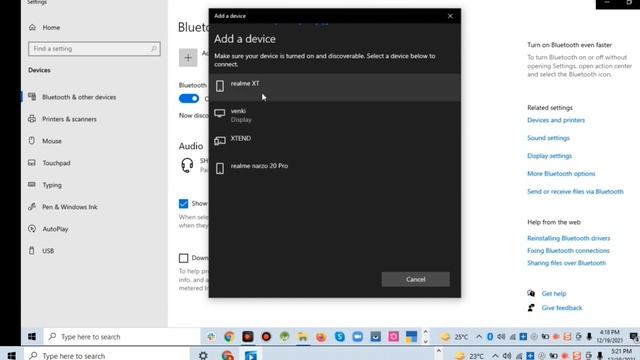640x360 pixels.
Task: Open Skype from upper taskbar
Action: 340,337
